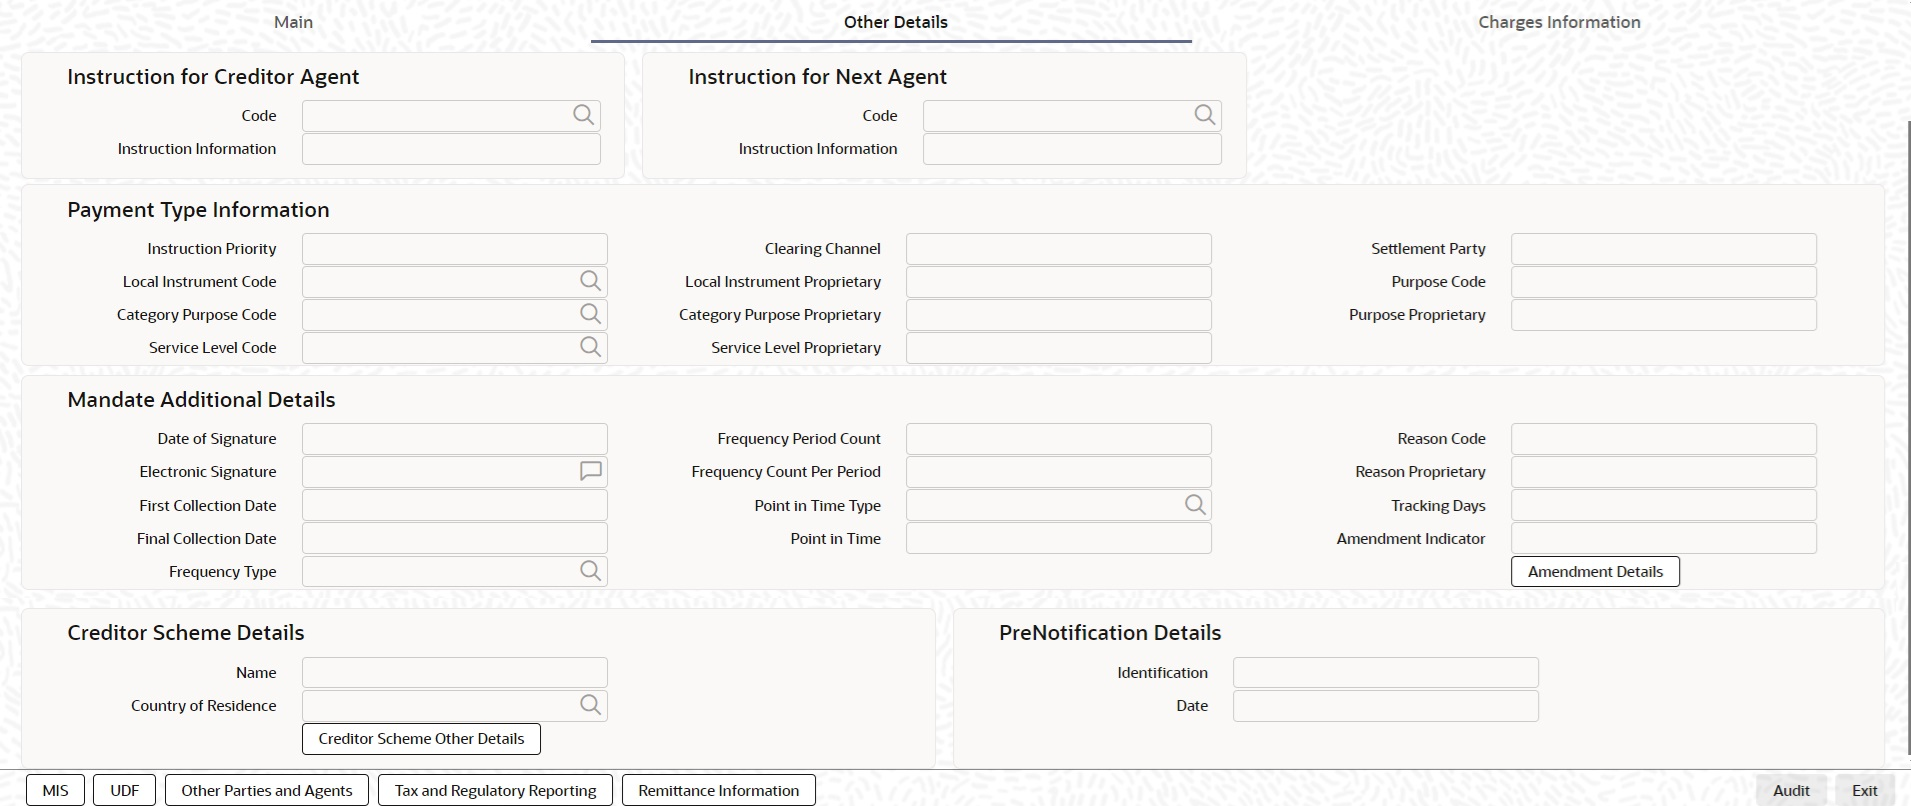1911x806 pixels.
Task: Select the Other Details tab
Action: (895, 22)
